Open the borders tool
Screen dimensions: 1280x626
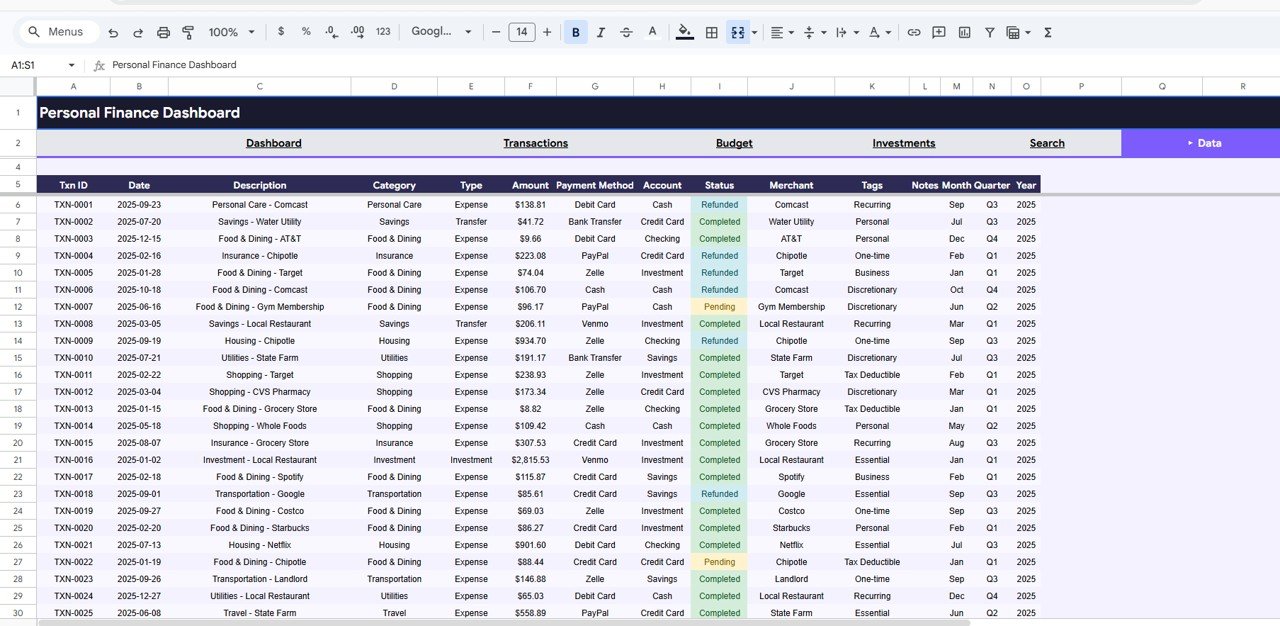click(x=711, y=32)
